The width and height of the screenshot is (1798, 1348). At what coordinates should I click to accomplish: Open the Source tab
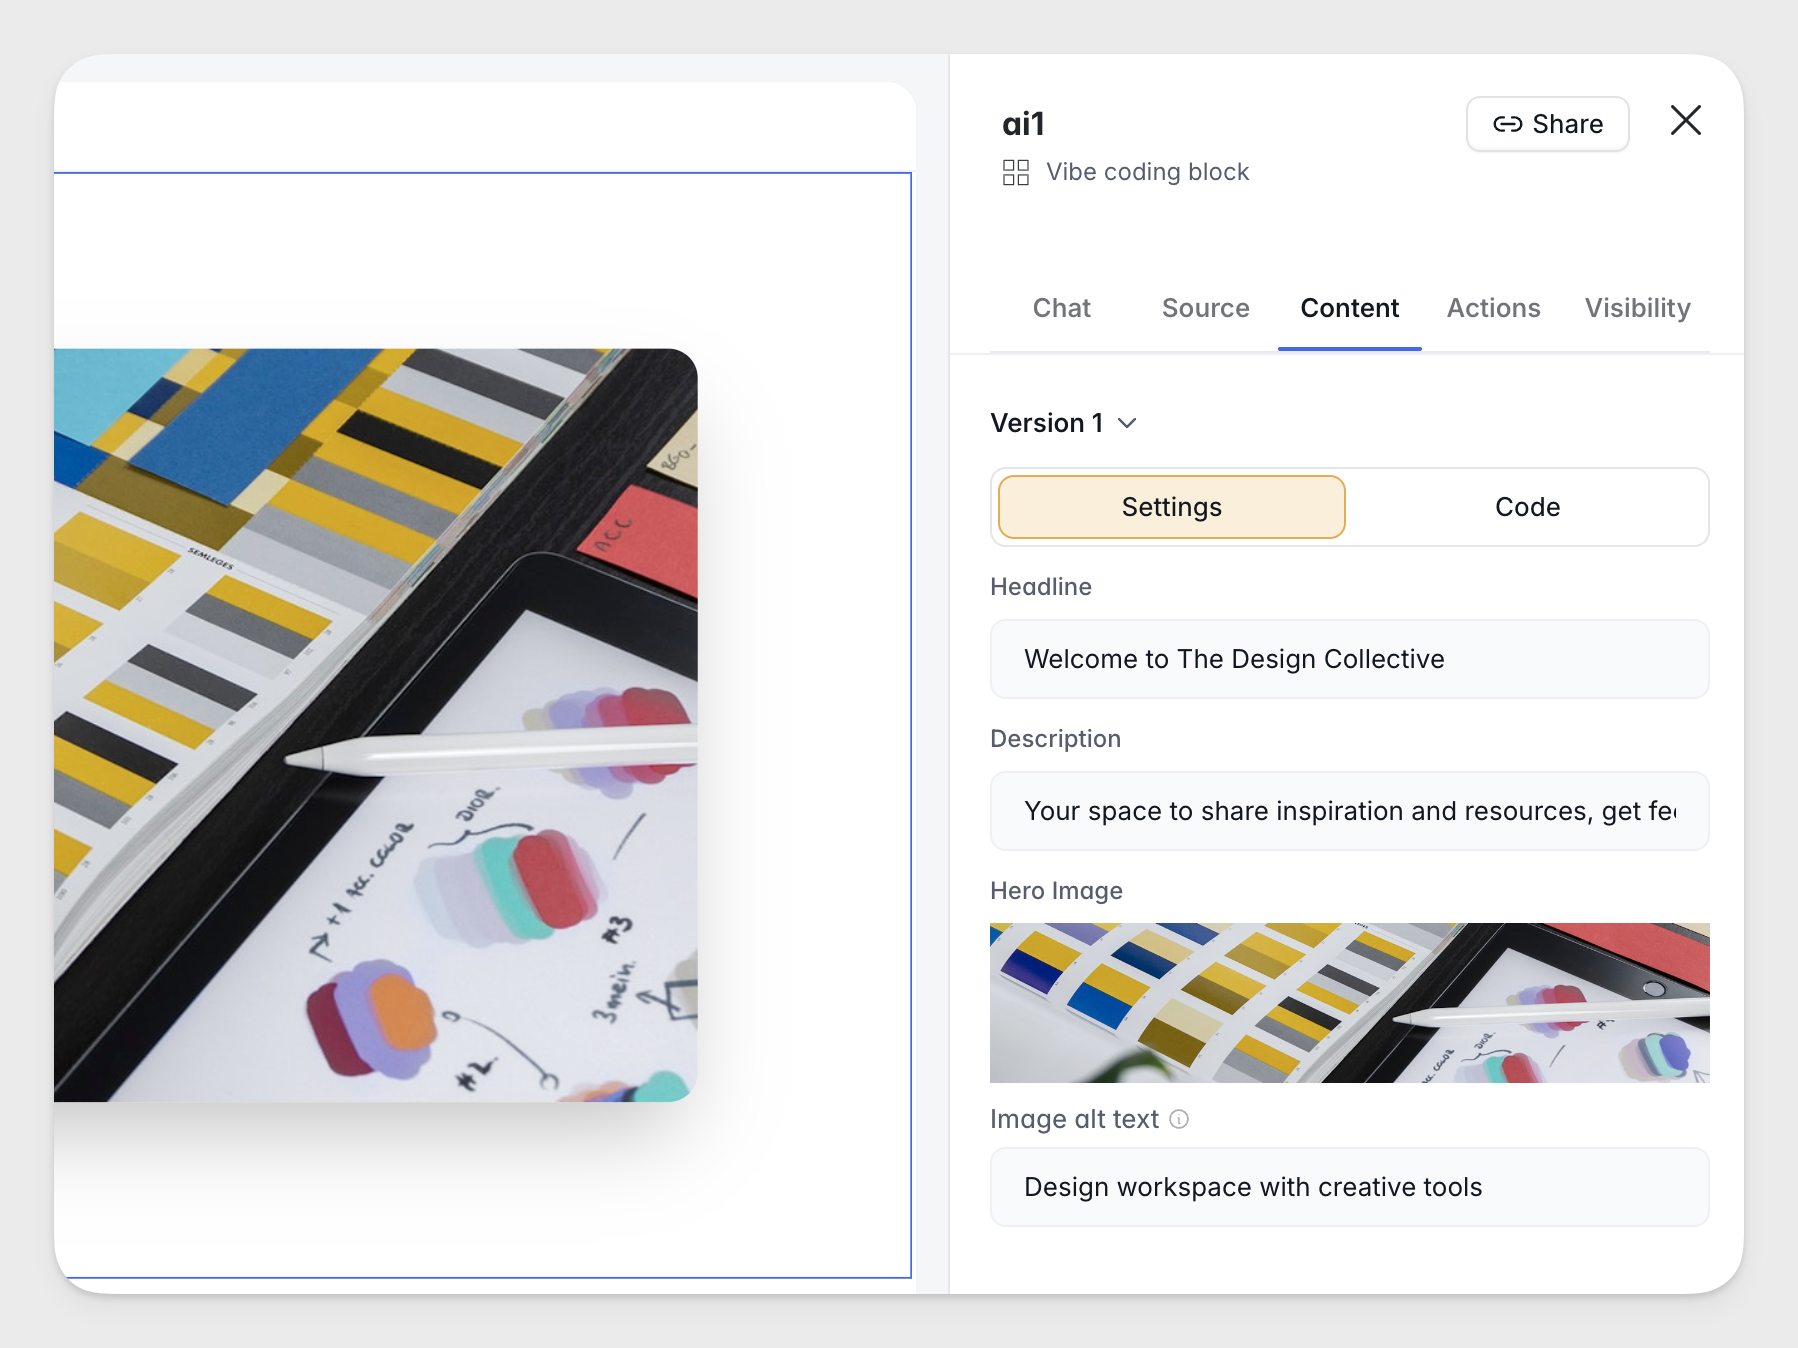(x=1205, y=308)
